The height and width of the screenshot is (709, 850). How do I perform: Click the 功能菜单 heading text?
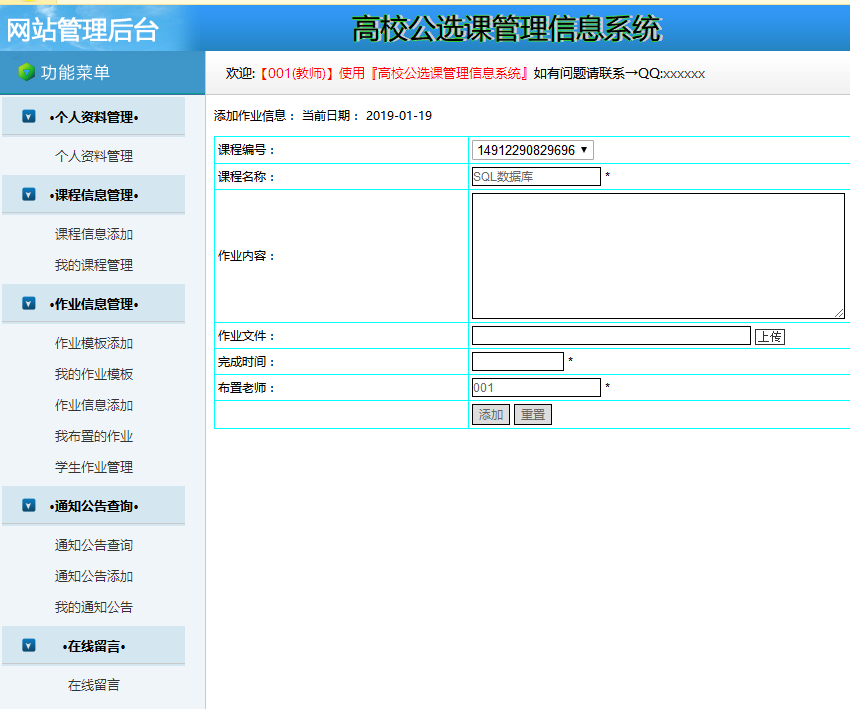[75, 72]
